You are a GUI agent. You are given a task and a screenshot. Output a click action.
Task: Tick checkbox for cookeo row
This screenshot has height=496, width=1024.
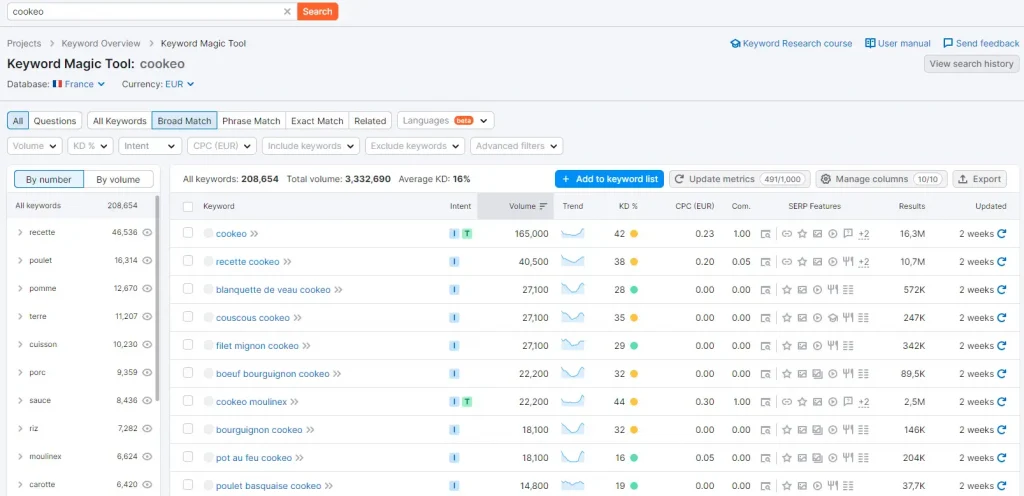point(188,233)
